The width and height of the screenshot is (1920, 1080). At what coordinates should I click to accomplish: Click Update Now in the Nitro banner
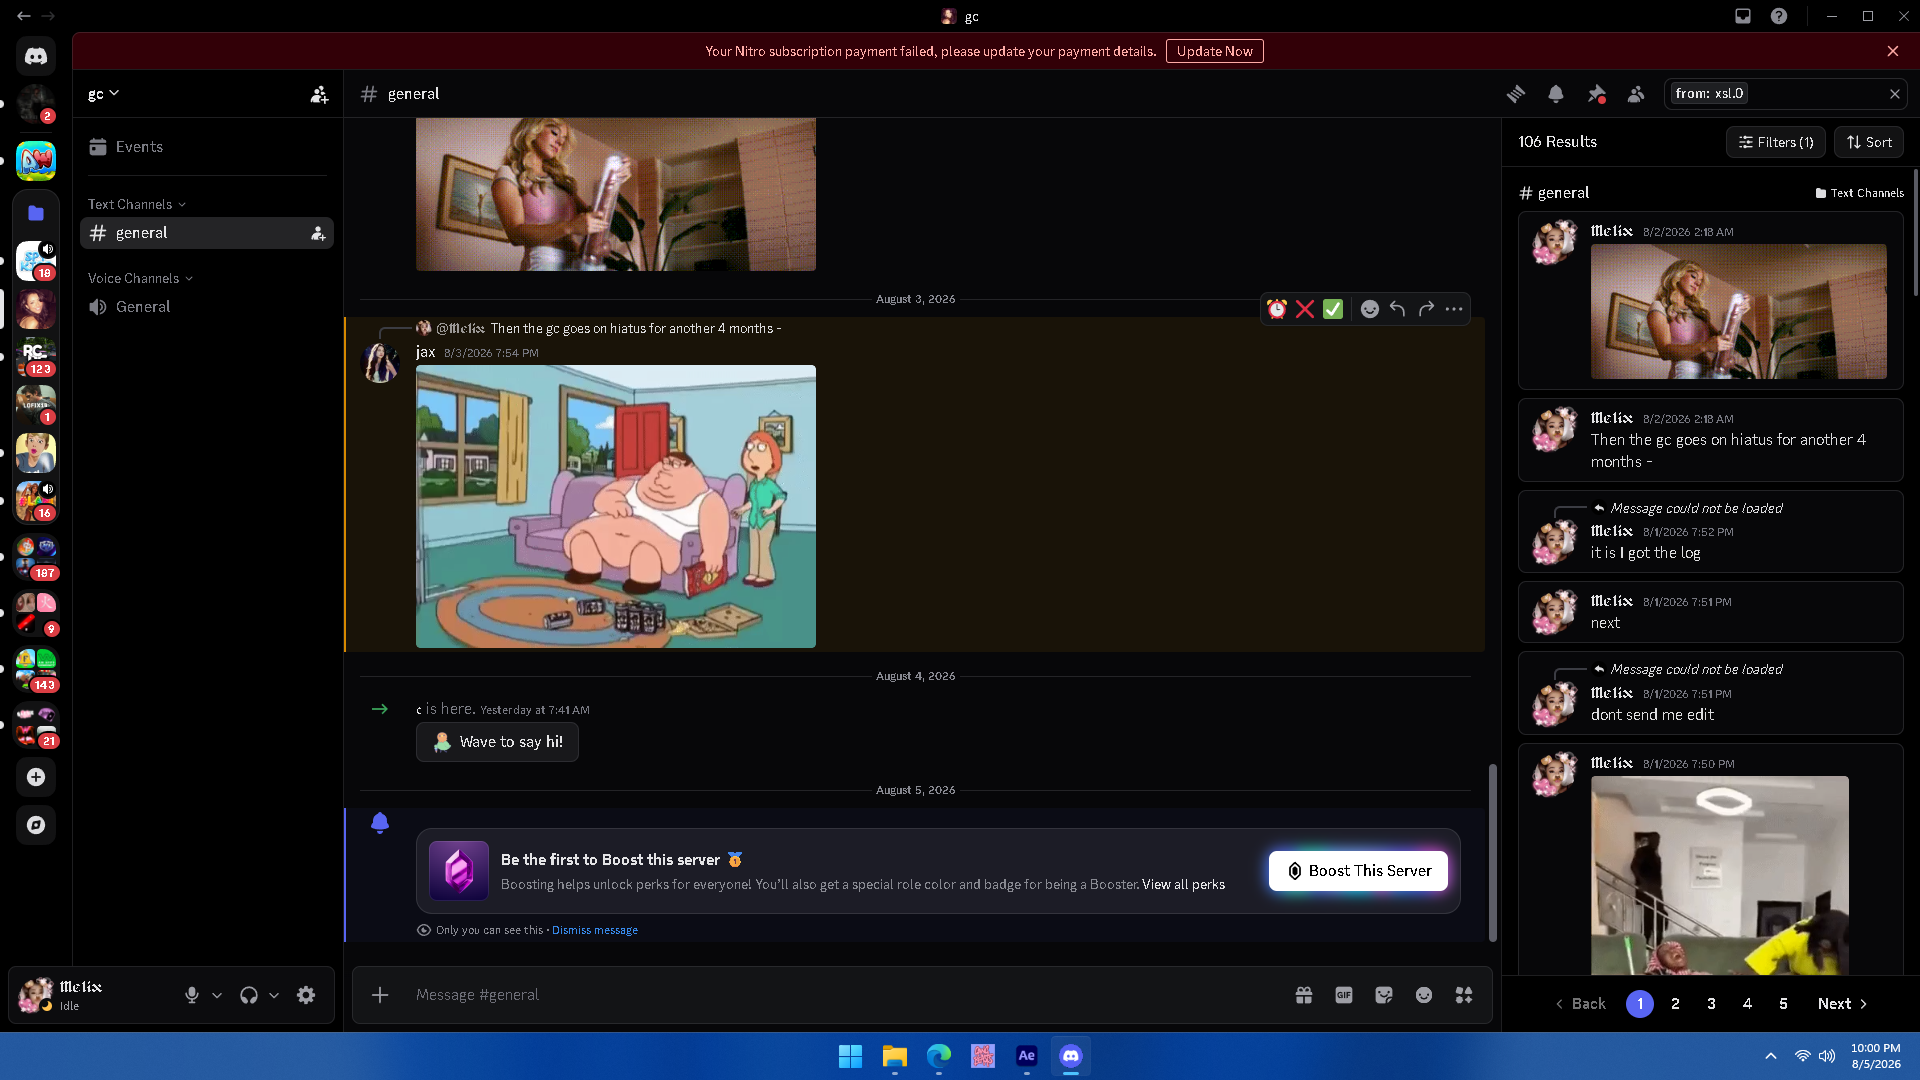point(1215,51)
